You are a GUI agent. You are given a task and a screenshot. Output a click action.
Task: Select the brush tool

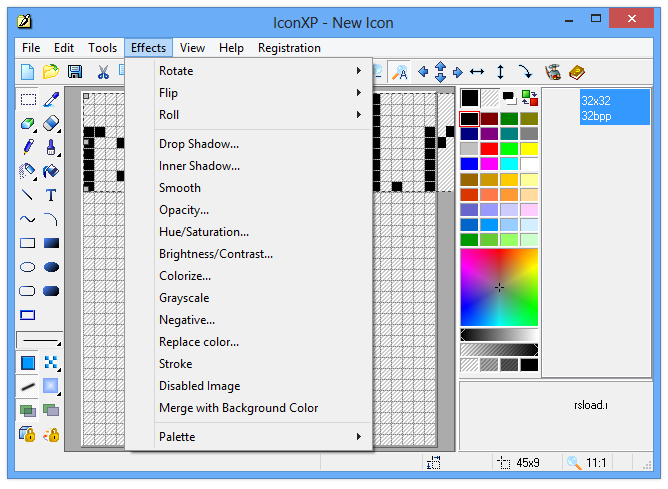(51, 147)
